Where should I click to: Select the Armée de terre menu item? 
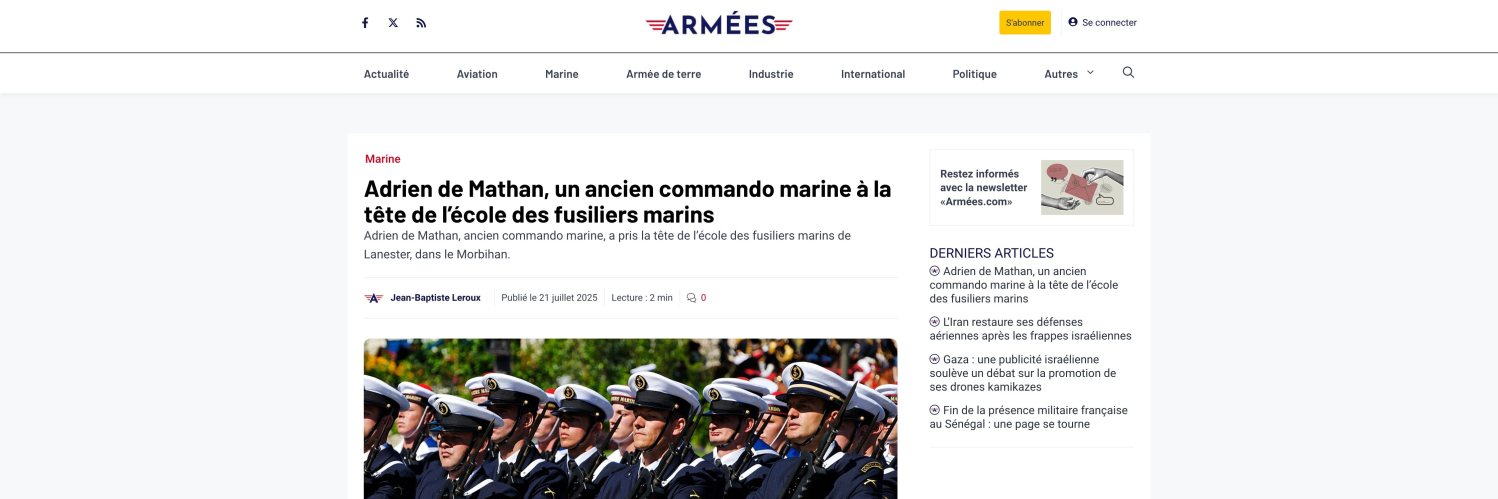[x=663, y=74]
